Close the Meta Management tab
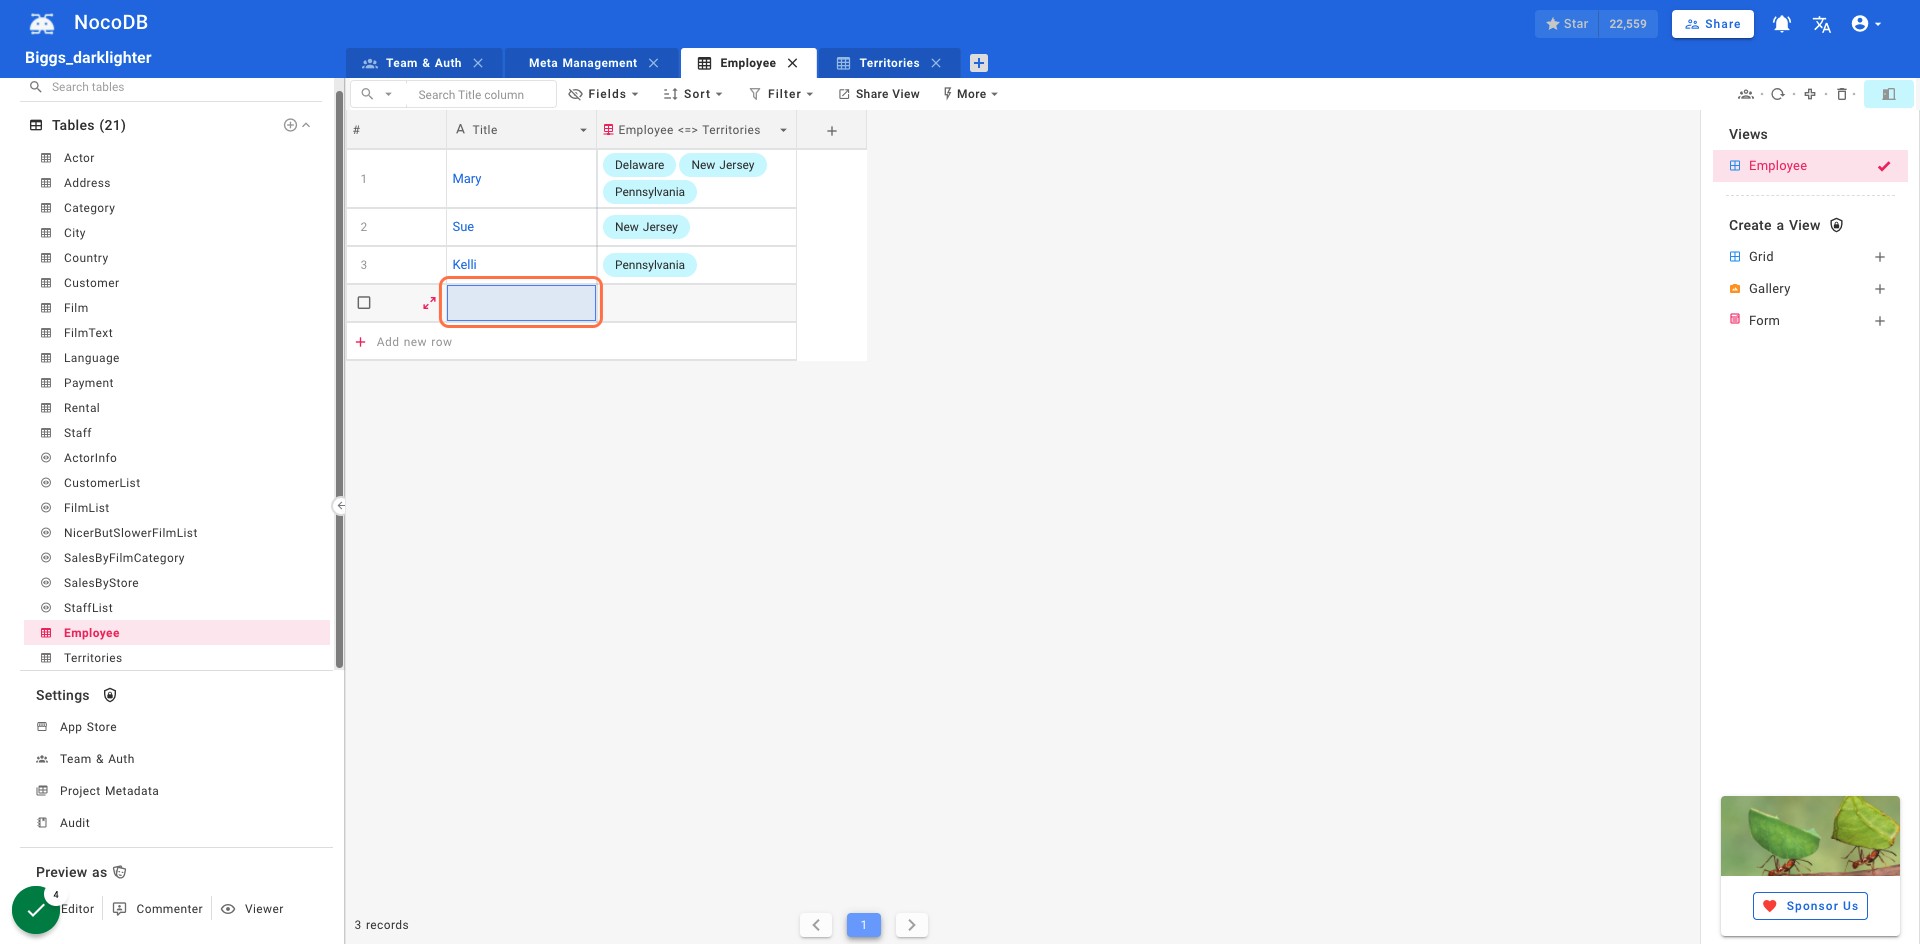 point(653,63)
